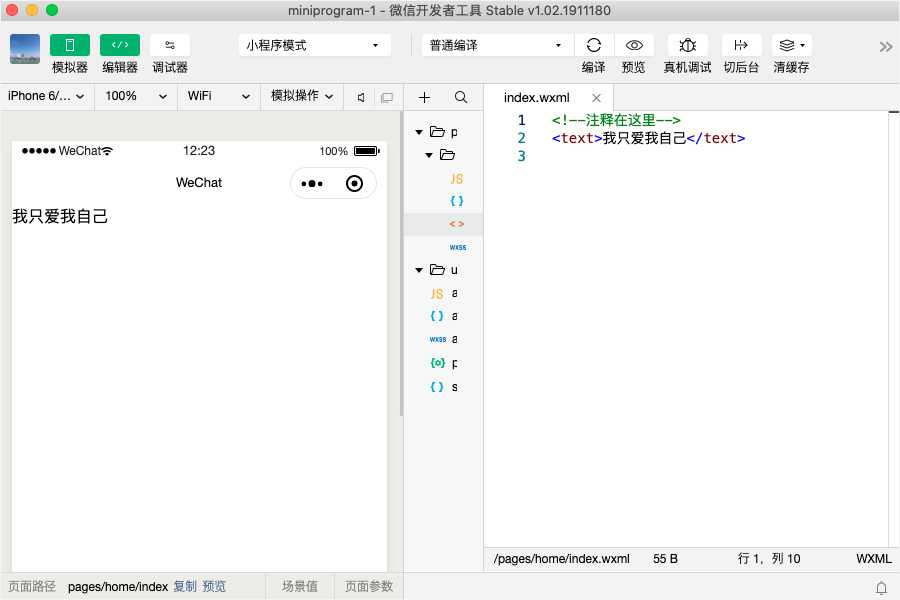Click editor code line 2 text tag
900x600 pixels.
(648, 138)
